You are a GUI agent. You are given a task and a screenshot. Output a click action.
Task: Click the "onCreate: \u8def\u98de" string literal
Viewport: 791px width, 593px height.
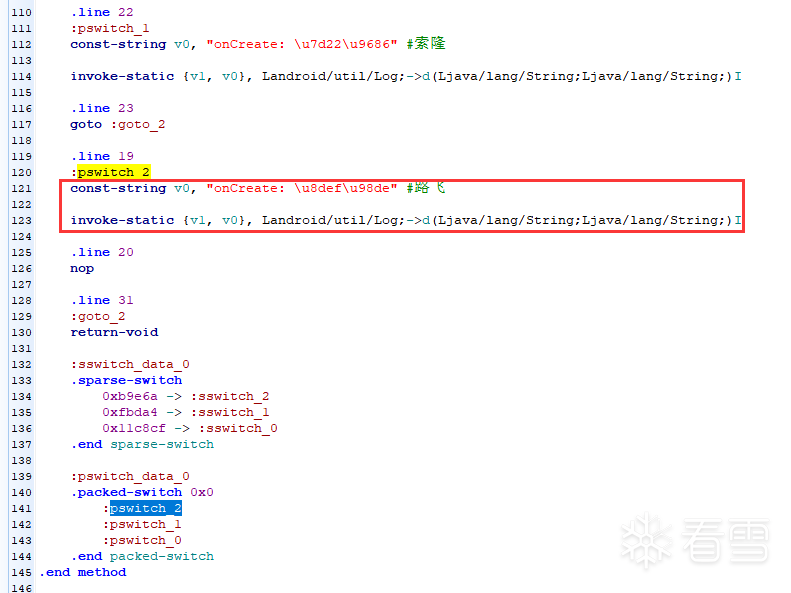coord(302,189)
